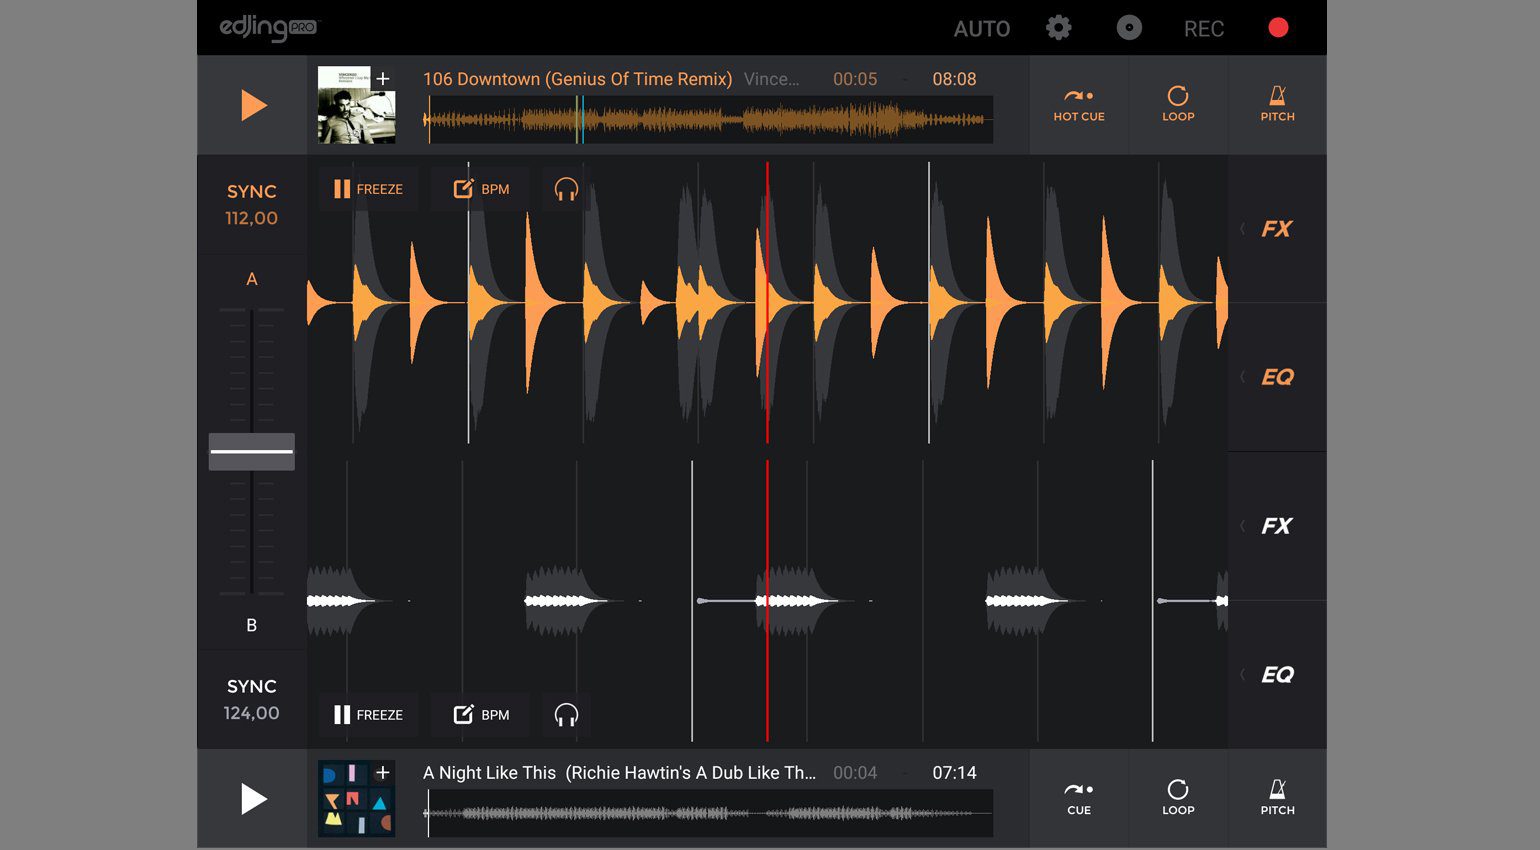Click deck B elapsed time 00:04
Screen dimensions: 1540x850
pyautogui.click(x=855, y=773)
